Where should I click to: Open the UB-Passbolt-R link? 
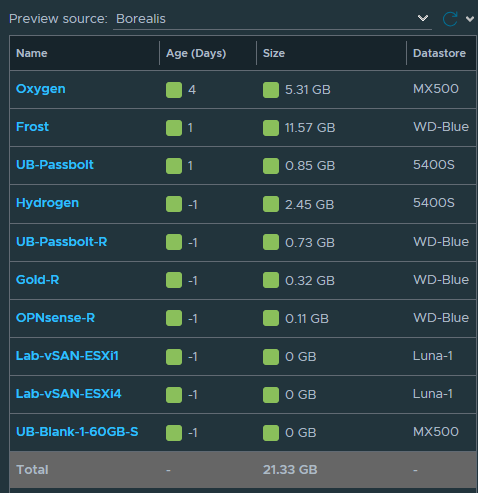[62, 242]
